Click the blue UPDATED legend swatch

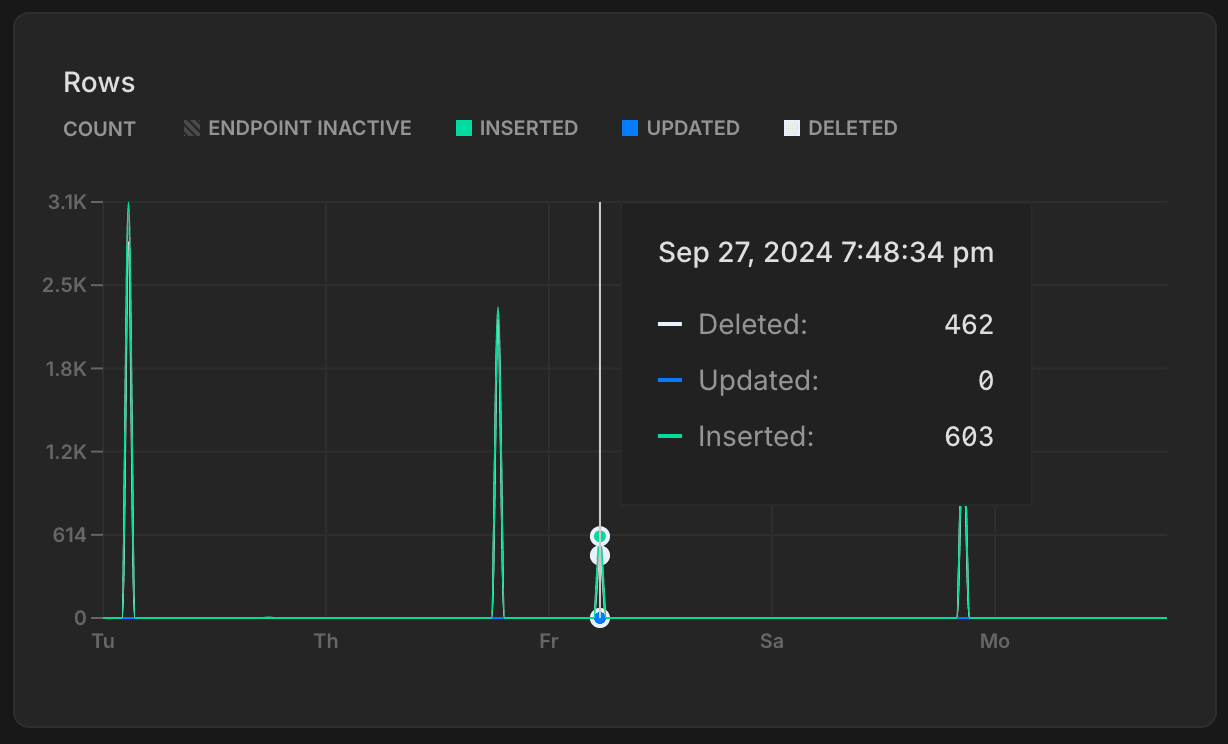click(x=630, y=128)
